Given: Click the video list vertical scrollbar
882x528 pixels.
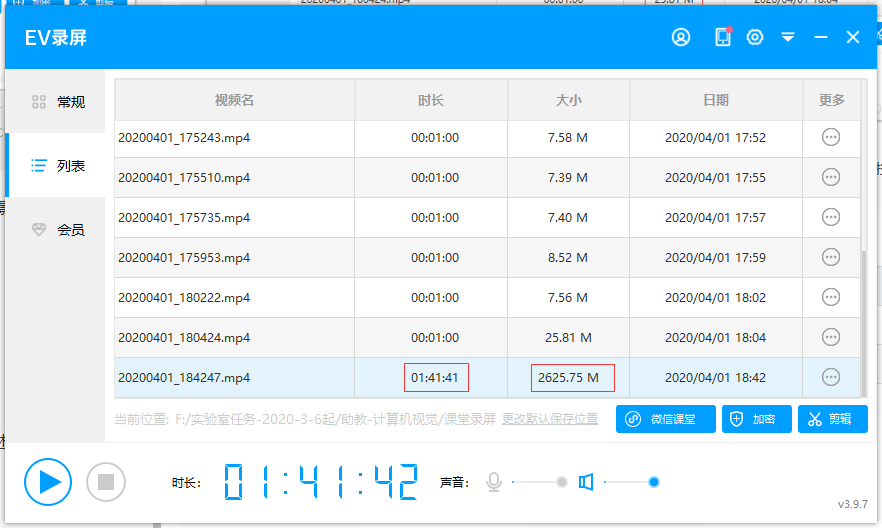Looking at the screenshot, I should tap(863, 323).
